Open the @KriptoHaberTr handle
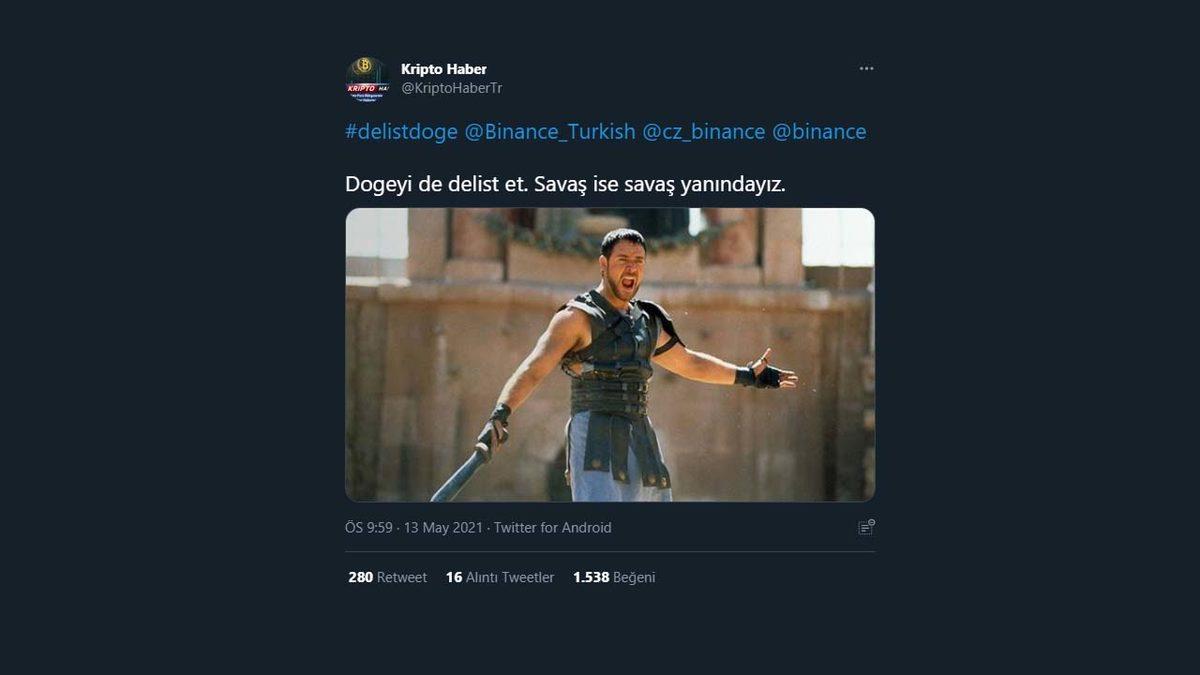Image resolution: width=1200 pixels, height=675 pixels. pyautogui.click(x=453, y=88)
